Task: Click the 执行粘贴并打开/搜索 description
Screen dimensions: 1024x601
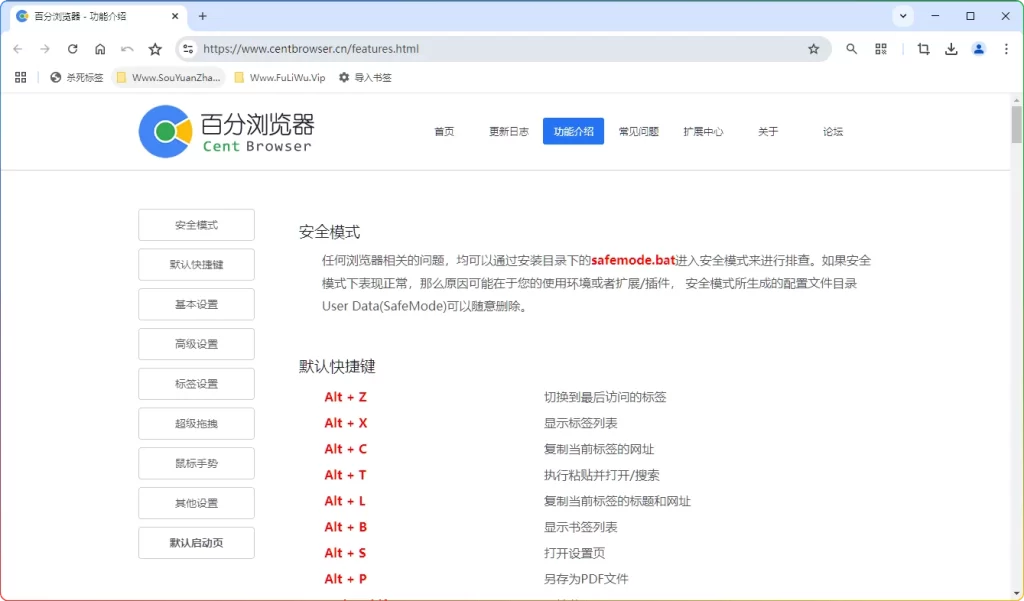Action: 601,475
